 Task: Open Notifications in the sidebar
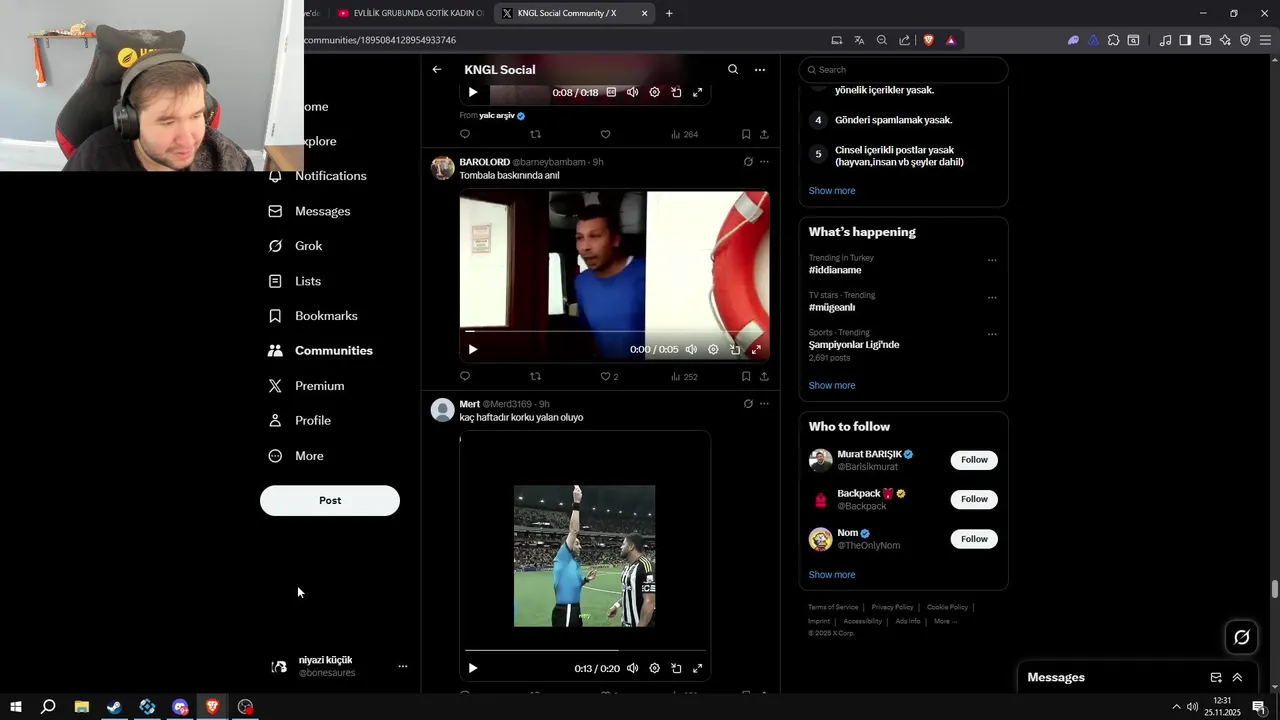point(318,176)
